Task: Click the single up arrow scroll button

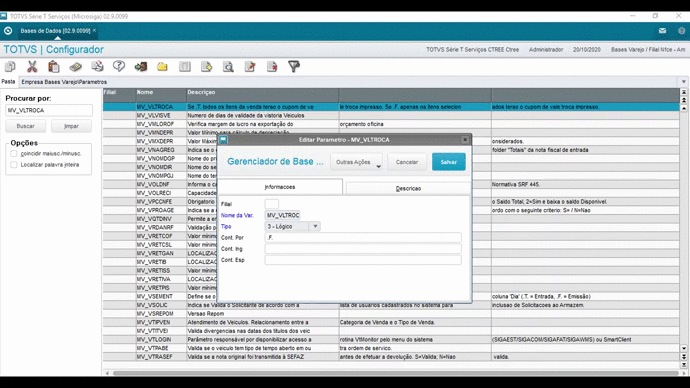Action: click(x=684, y=108)
